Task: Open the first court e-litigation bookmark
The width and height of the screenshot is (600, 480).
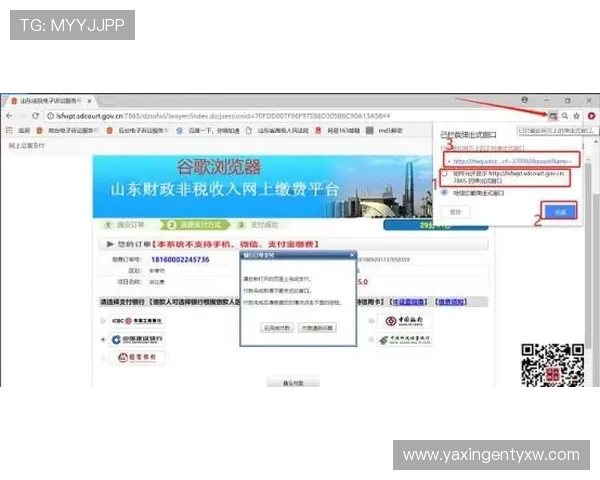Action: click(x=67, y=131)
